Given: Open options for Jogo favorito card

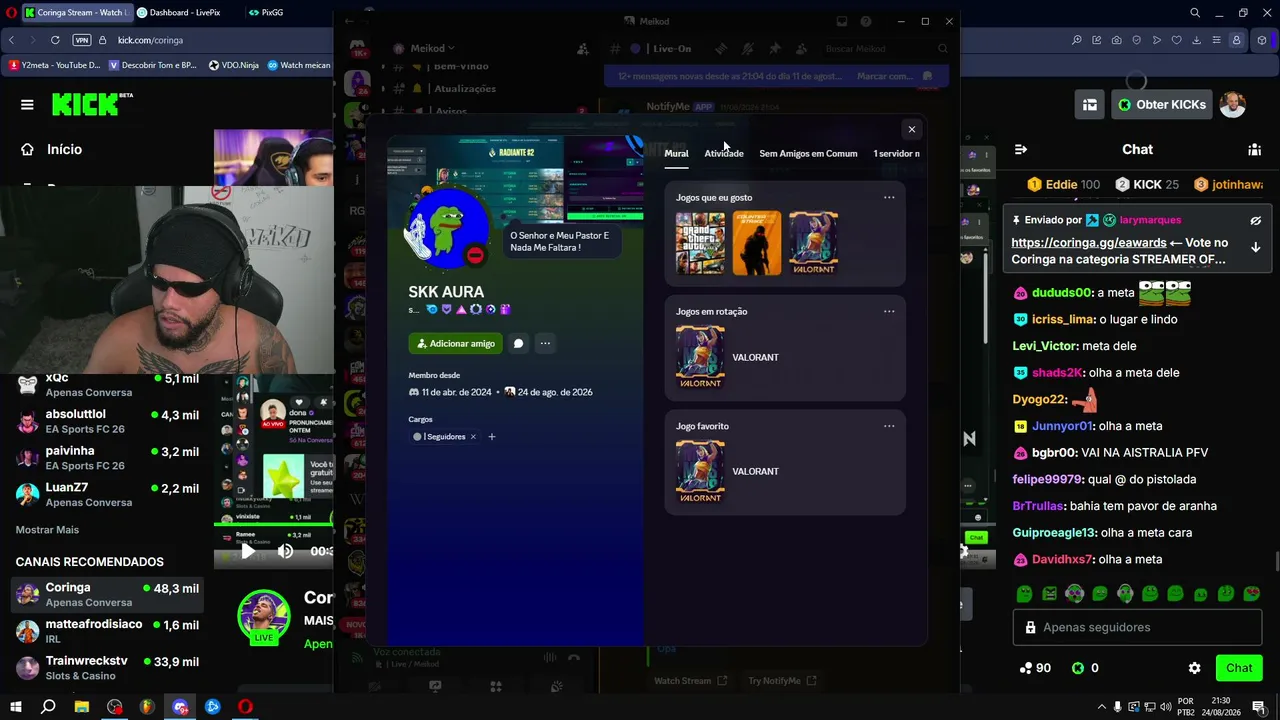Looking at the screenshot, I should [x=889, y=426].
